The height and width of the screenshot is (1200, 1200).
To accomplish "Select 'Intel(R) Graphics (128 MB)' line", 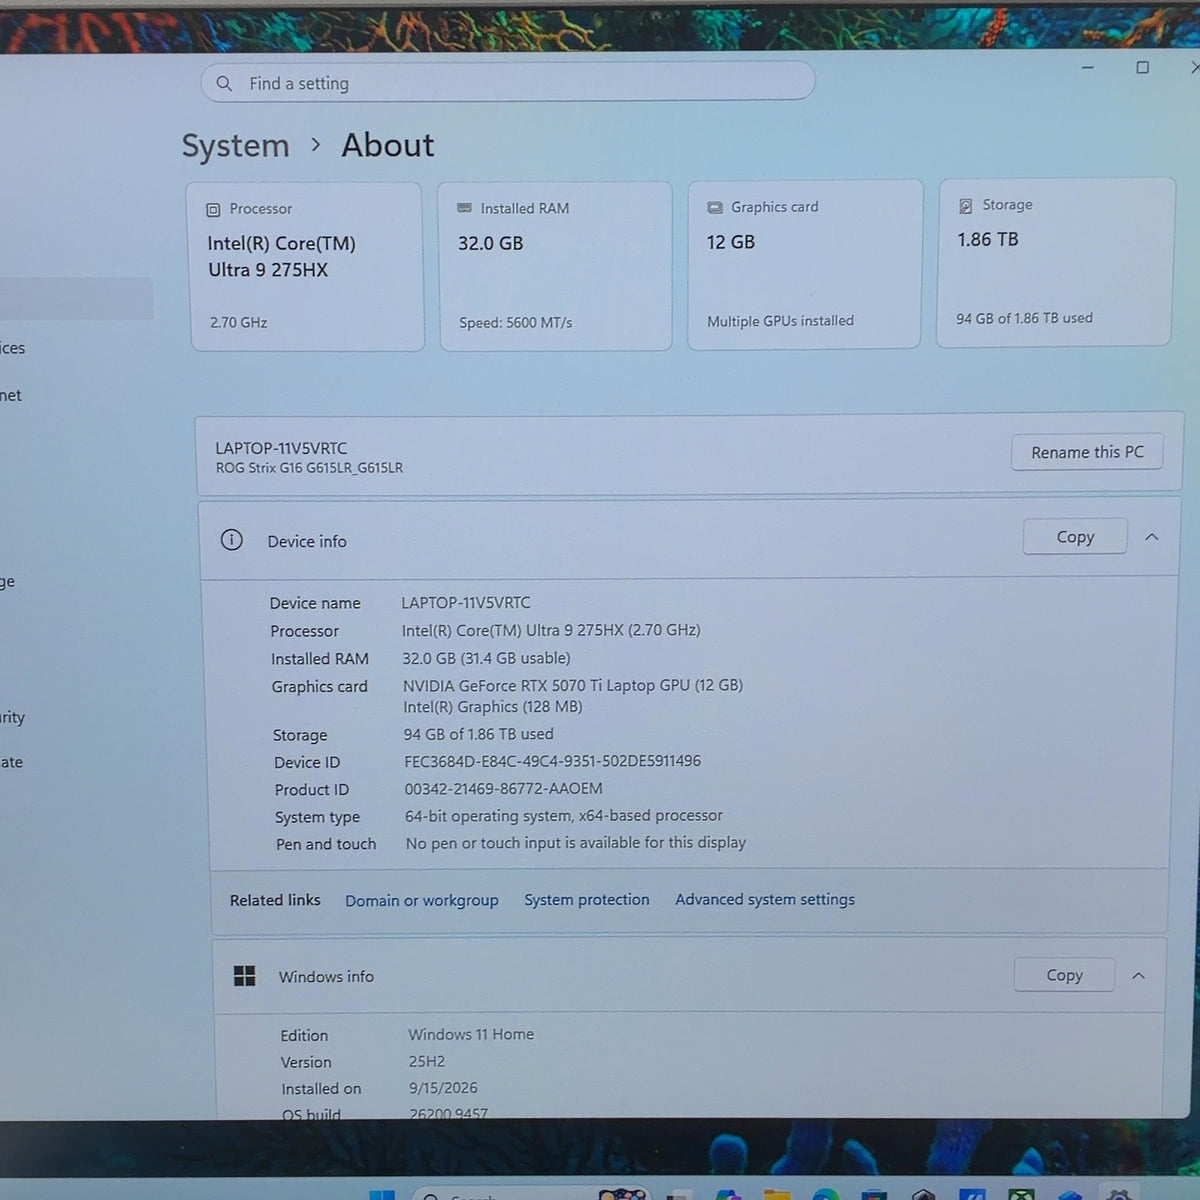I will coord(492,706).
